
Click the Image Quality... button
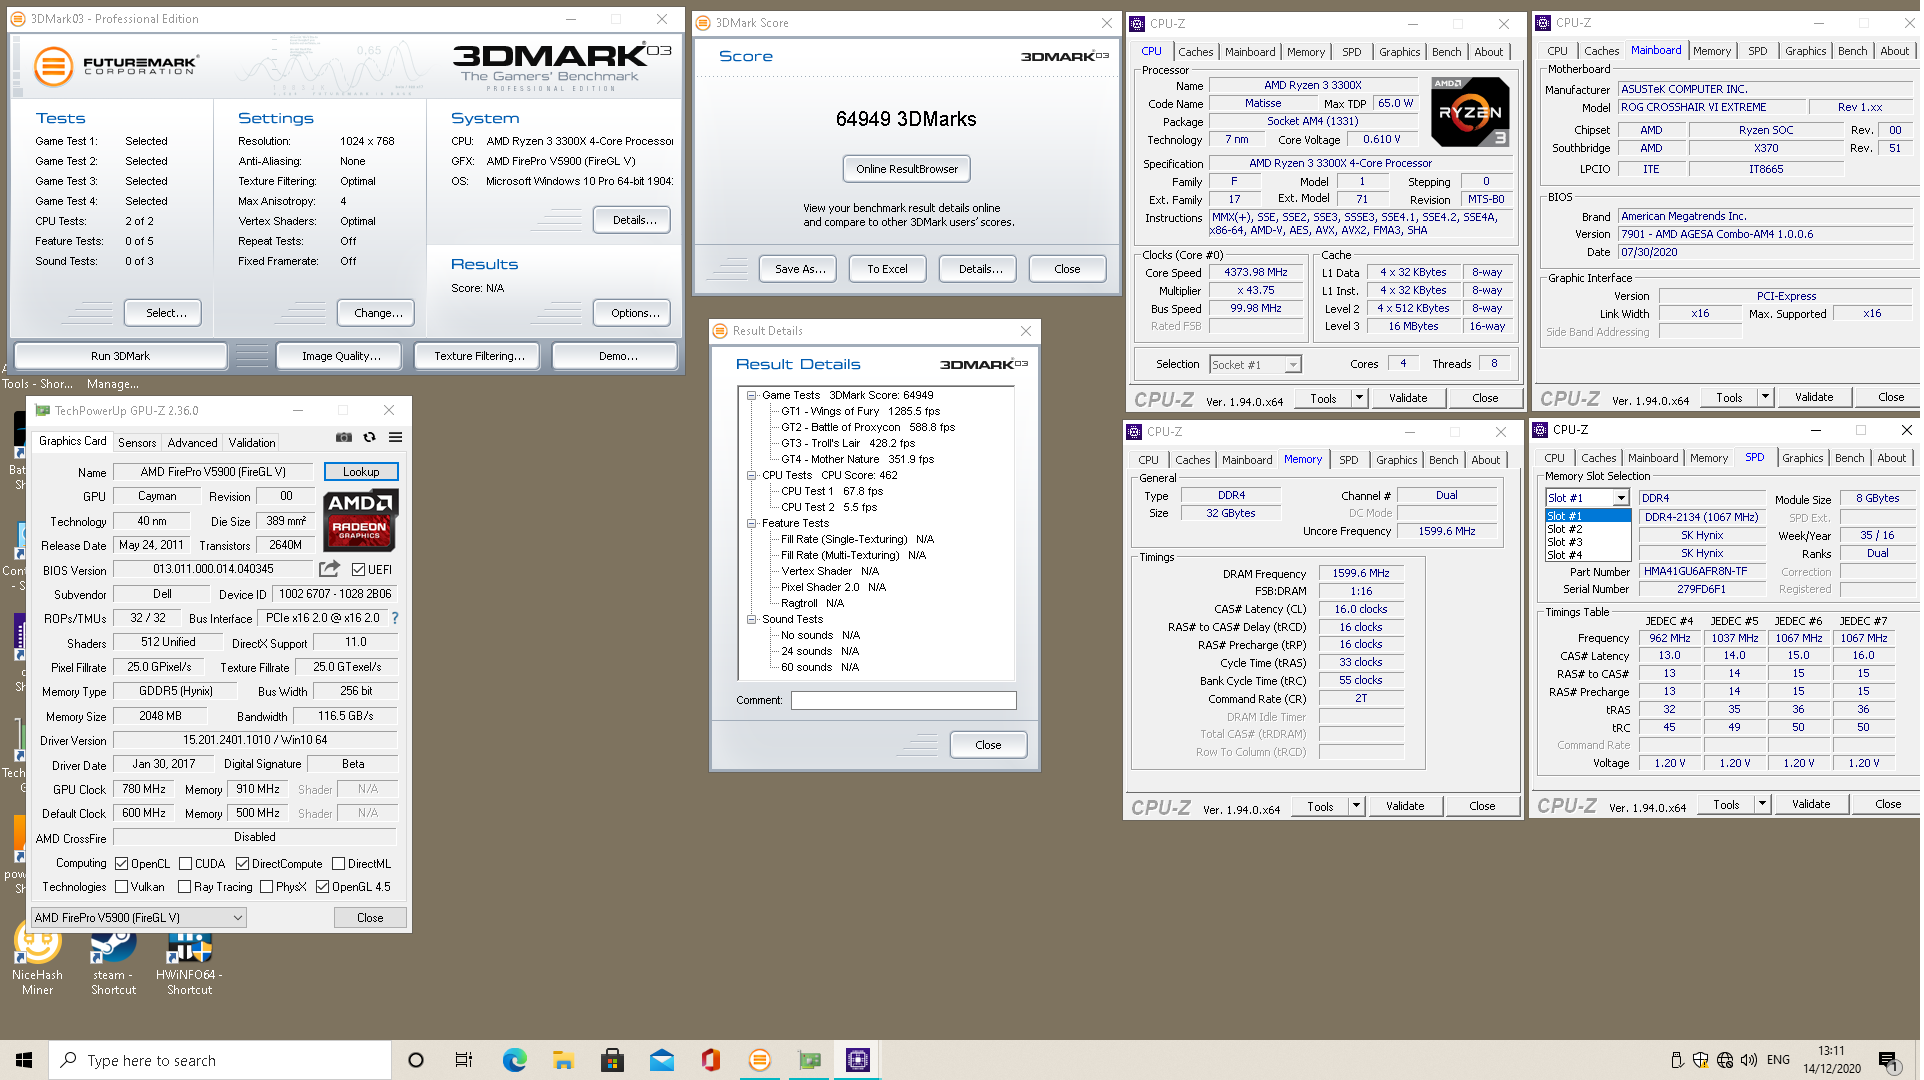pos(341,356)
